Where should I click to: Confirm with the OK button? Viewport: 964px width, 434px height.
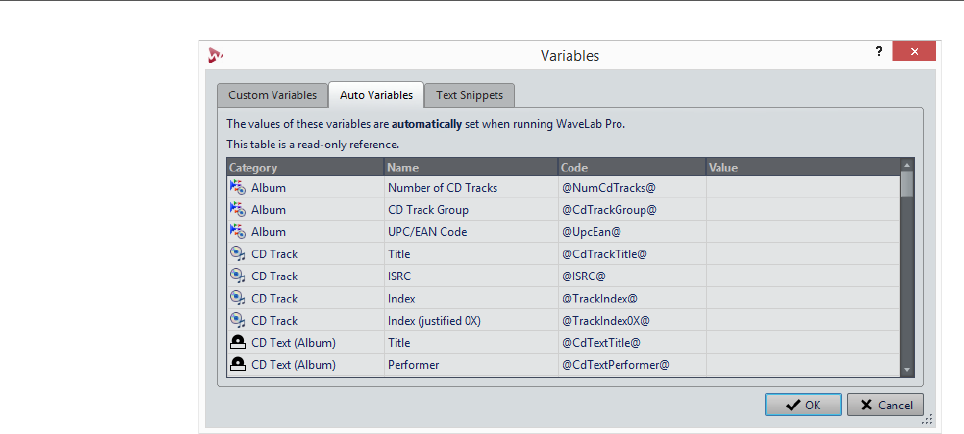click(x=803, y=405)
